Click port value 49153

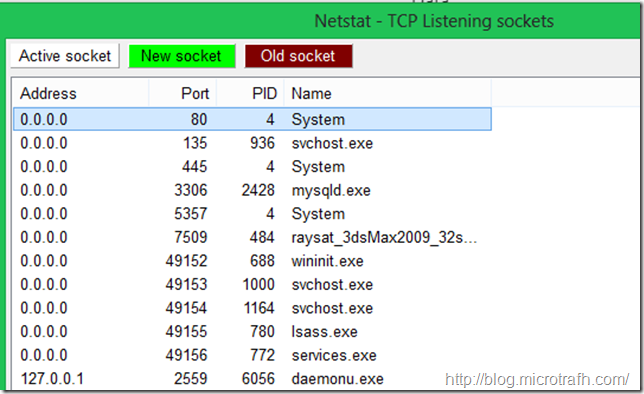click(x=186, y=285)
